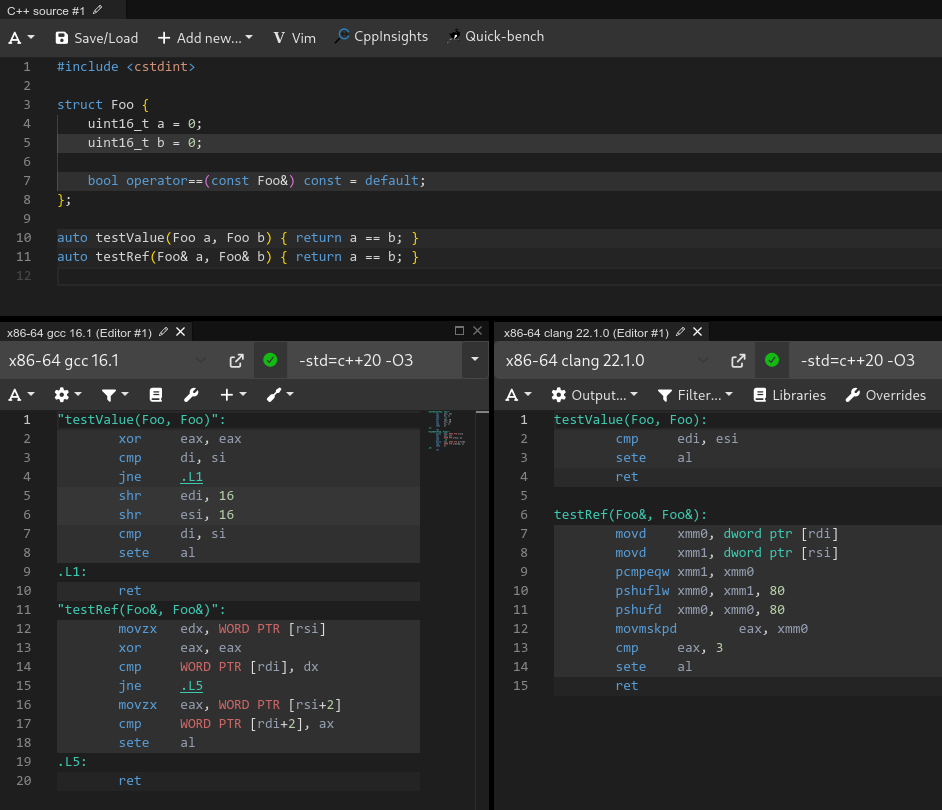The image size is (942, 810).
Task: Open the Add new... dropdown in editor
Action: [205, 38]
